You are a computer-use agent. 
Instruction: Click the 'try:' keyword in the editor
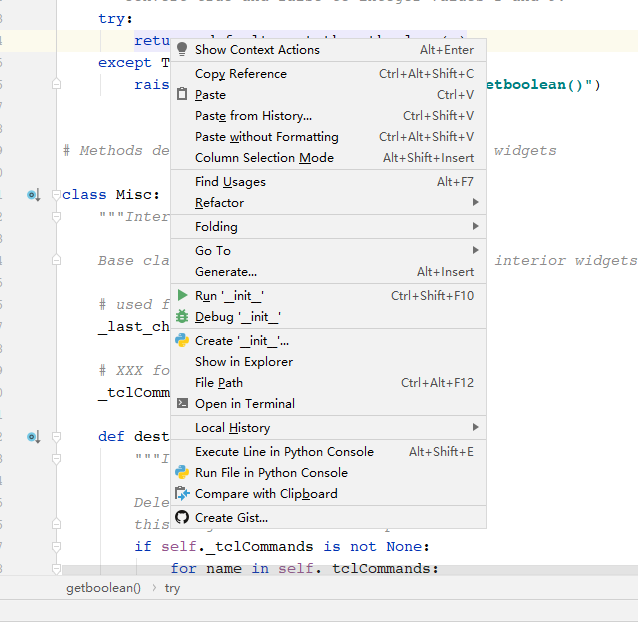[116, 19]
